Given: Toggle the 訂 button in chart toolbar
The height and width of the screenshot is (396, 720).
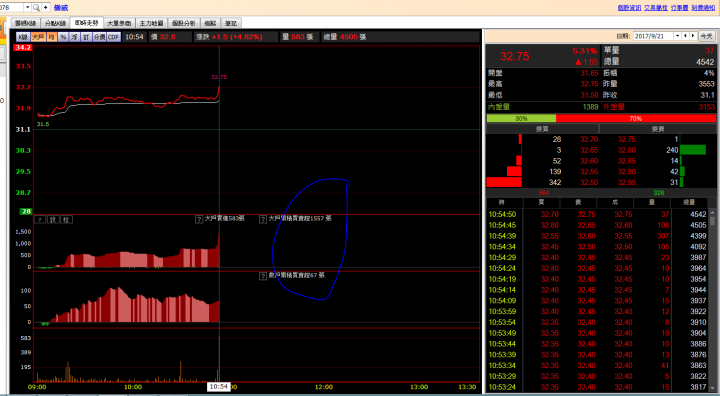Looking at the screenshot, I should [86, 37].
